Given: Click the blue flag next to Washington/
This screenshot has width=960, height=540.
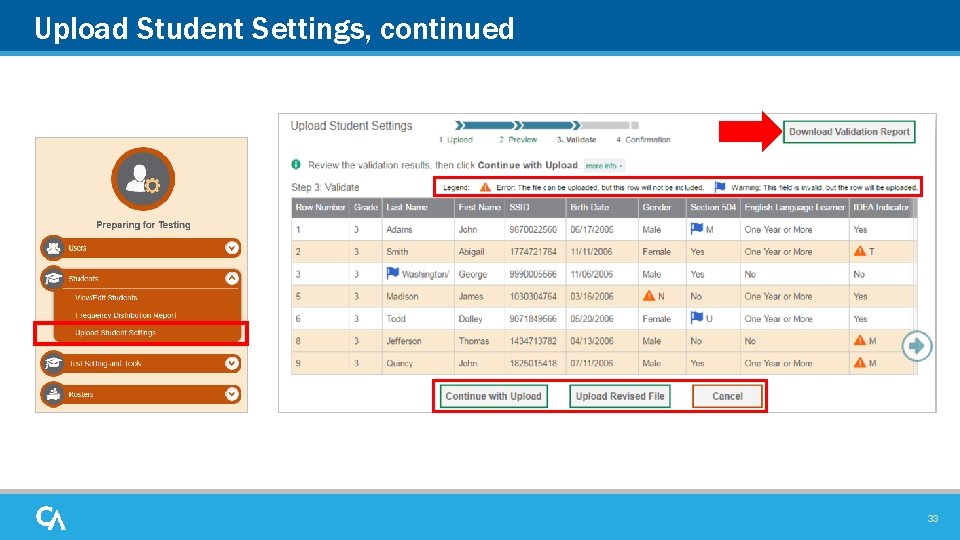Looking at the screenshot, I should click(x=392, y=273).
